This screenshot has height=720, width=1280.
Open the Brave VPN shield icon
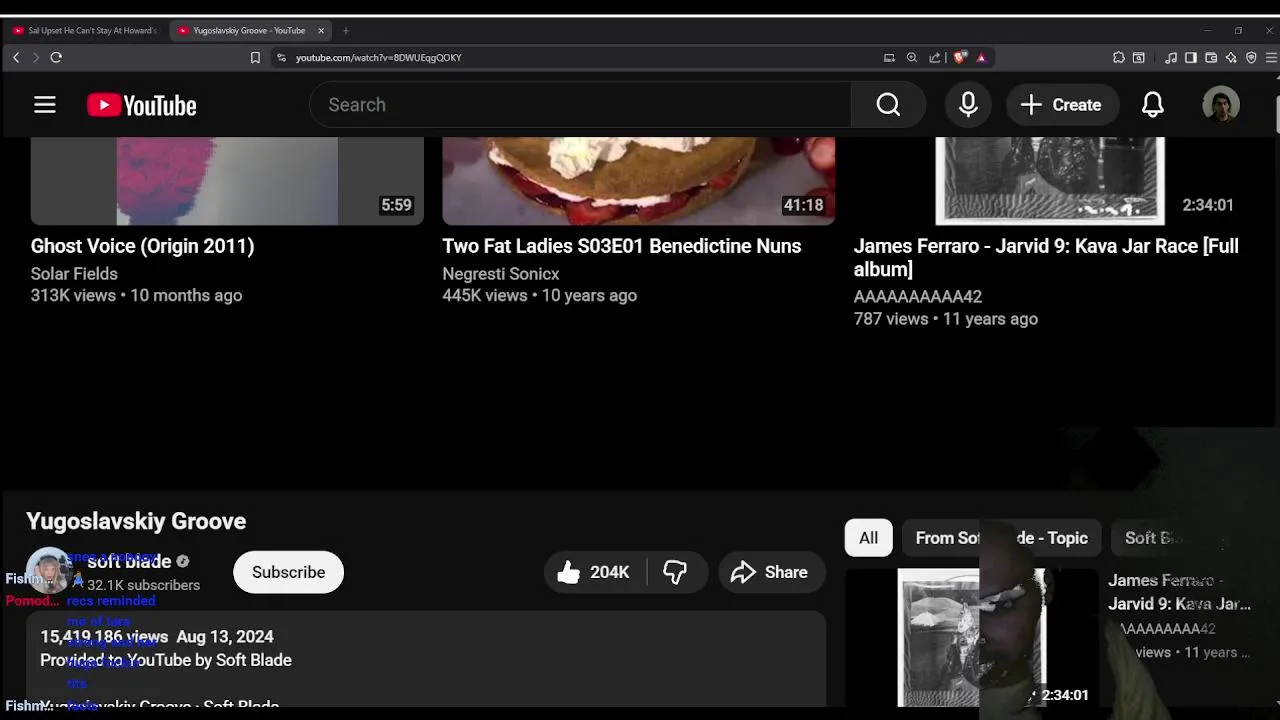(x=1251, y=58)
